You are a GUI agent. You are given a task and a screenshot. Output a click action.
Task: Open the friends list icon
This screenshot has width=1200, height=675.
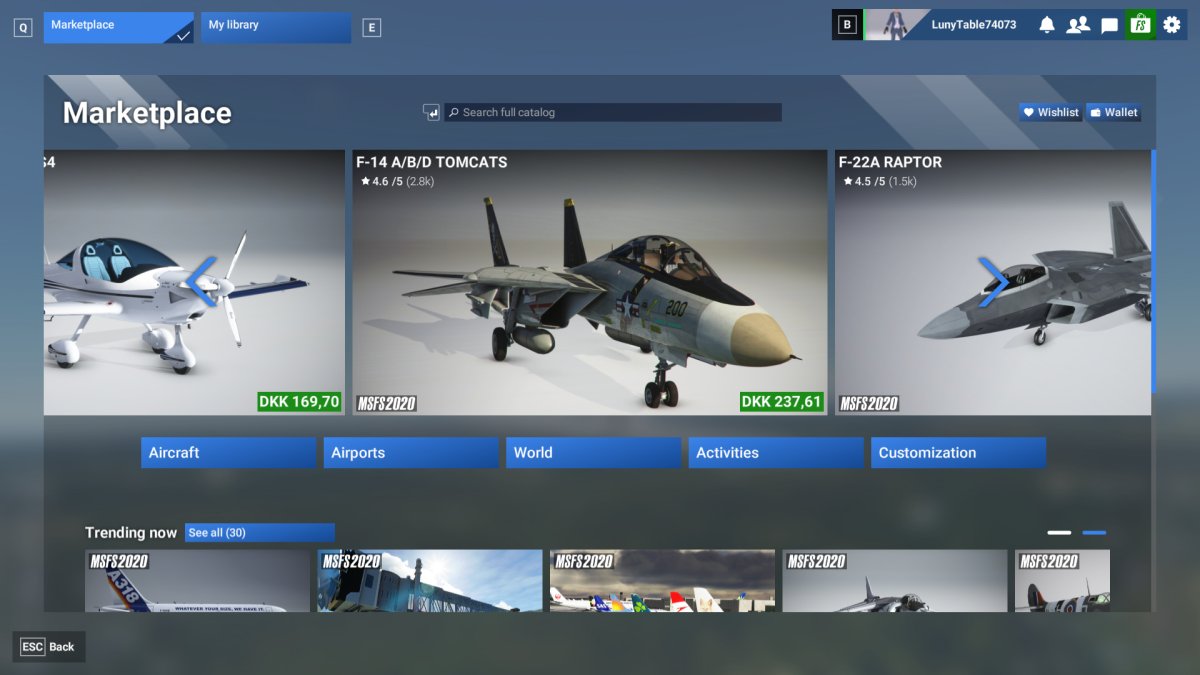tap(1078, 25)
